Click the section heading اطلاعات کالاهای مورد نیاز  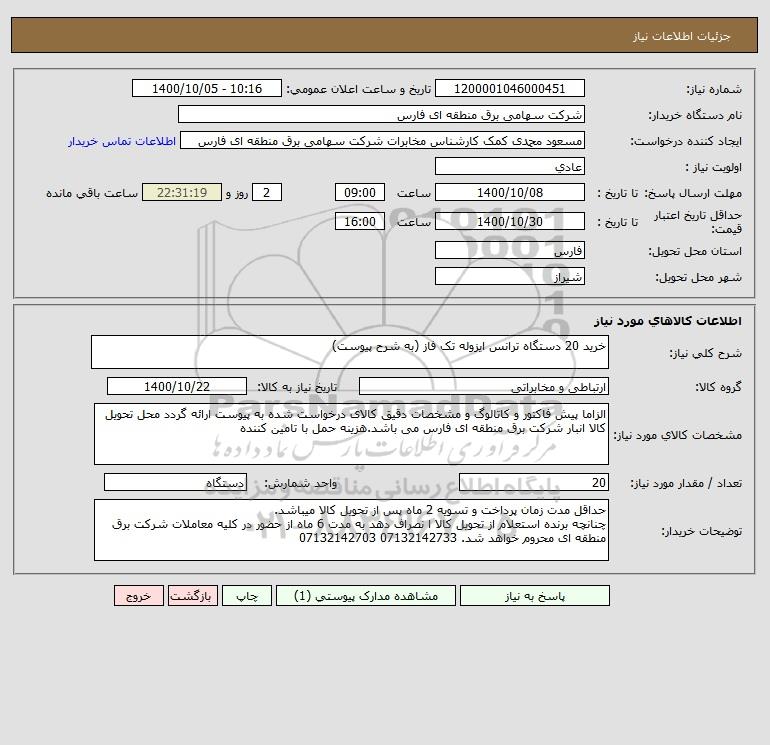coord(668,321)
